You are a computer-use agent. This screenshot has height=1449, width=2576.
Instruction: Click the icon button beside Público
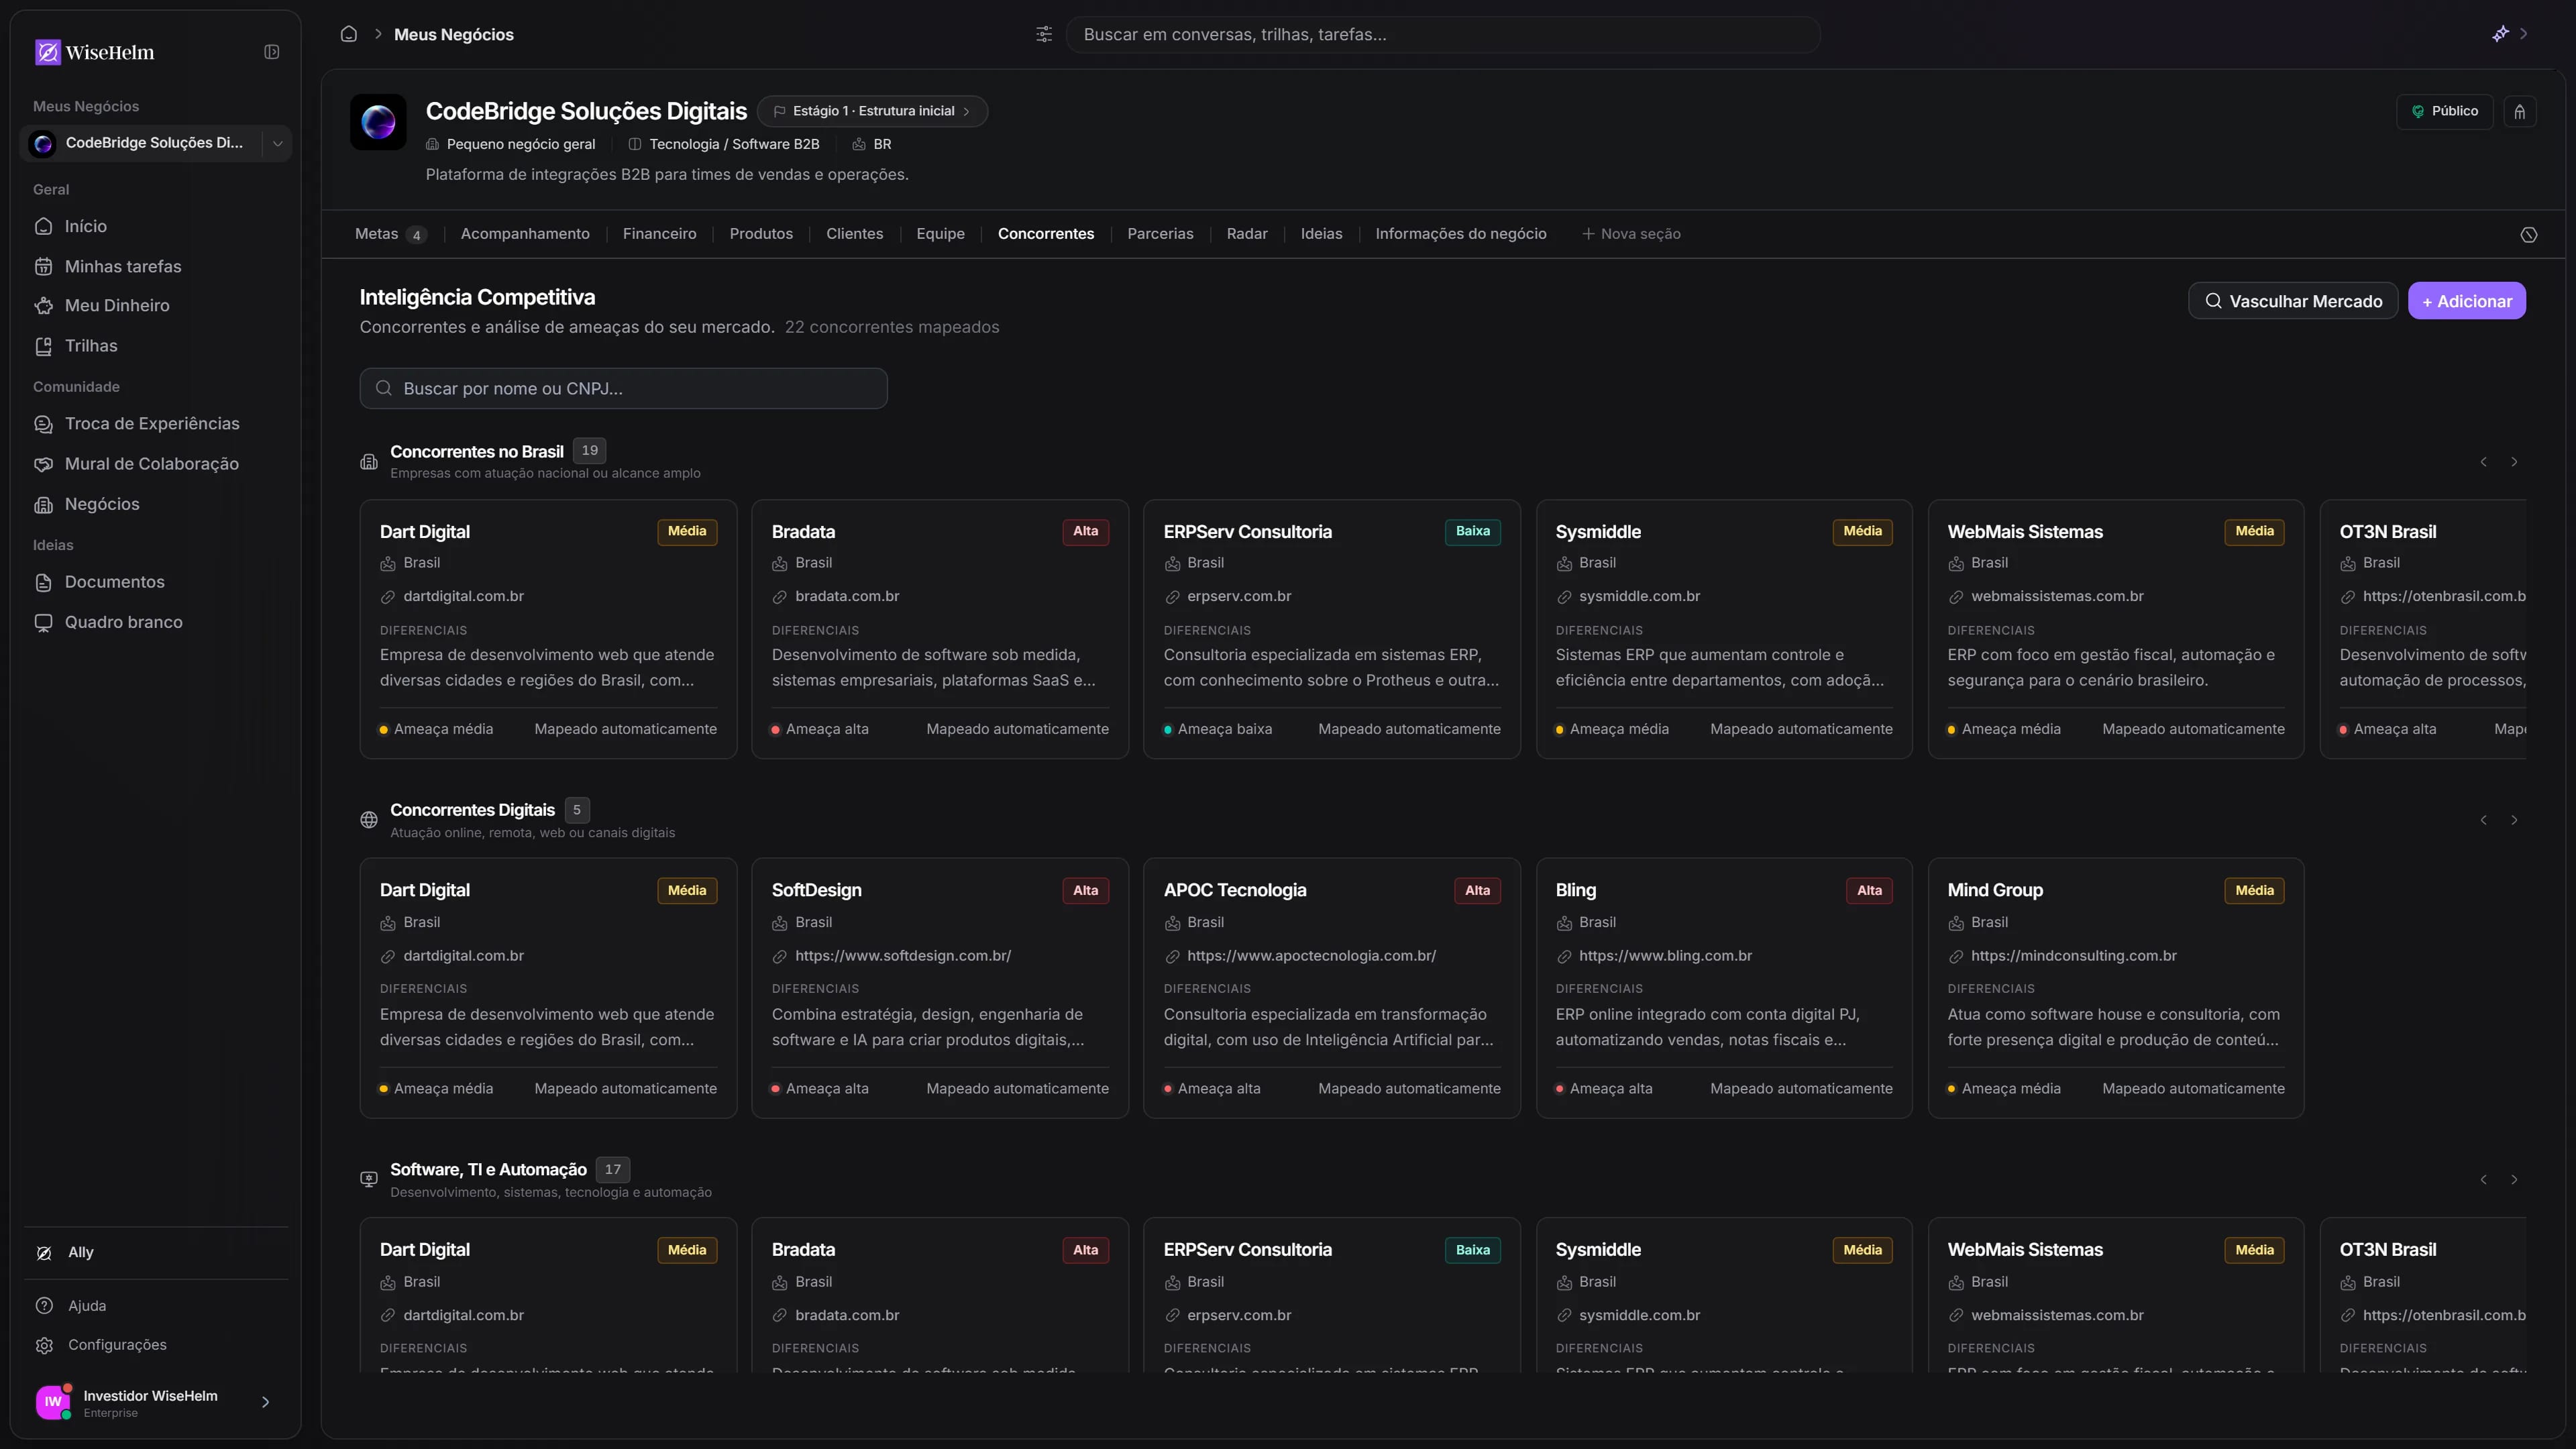pyautogui.click(x=2520, y=111)
